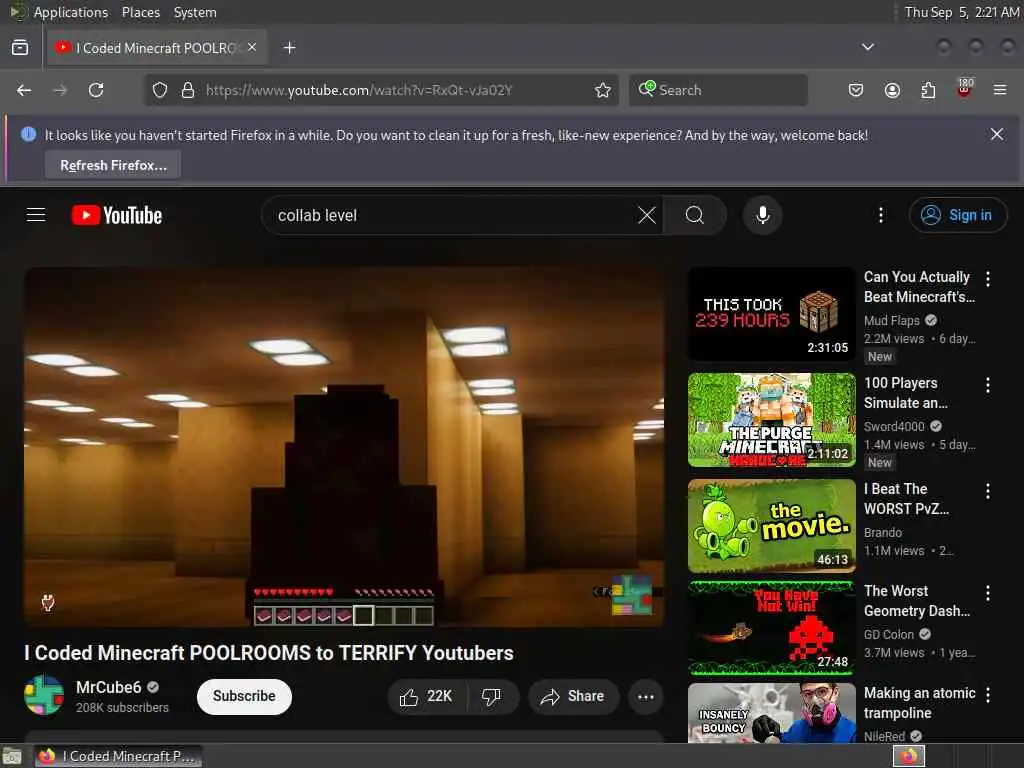Viewport: 1024px width, 768px height.
Task: Click GD Colon channel name
Action: [889, 634]
